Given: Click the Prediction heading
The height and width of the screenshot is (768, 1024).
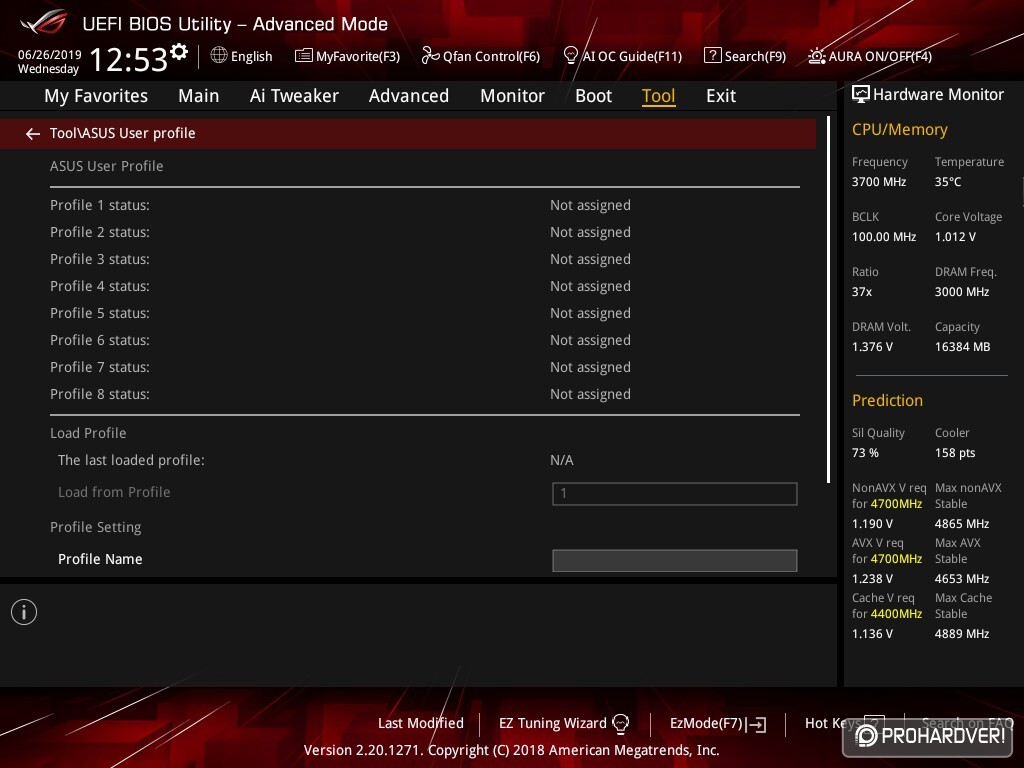Looking at the screenshot, I should 887,400.
